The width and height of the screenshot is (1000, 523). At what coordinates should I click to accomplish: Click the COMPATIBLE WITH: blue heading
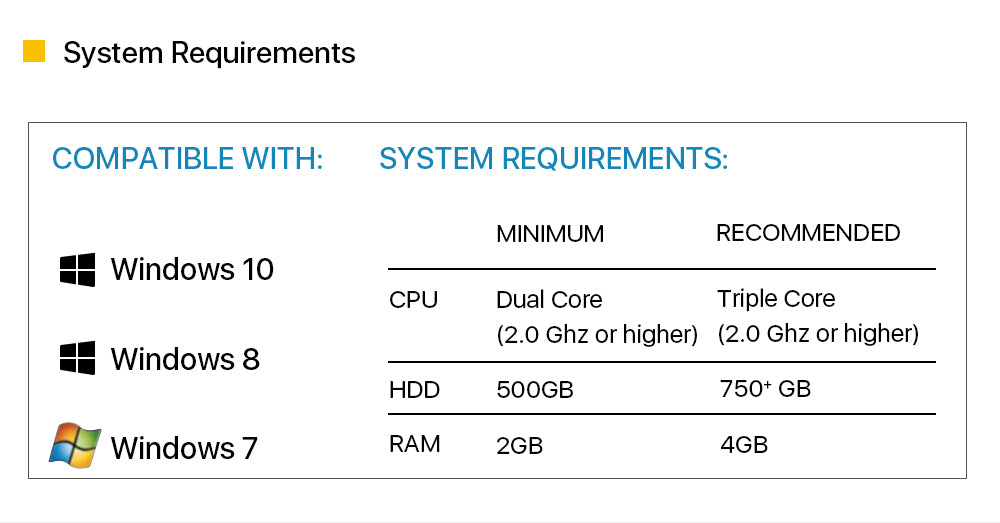[188, 158]
